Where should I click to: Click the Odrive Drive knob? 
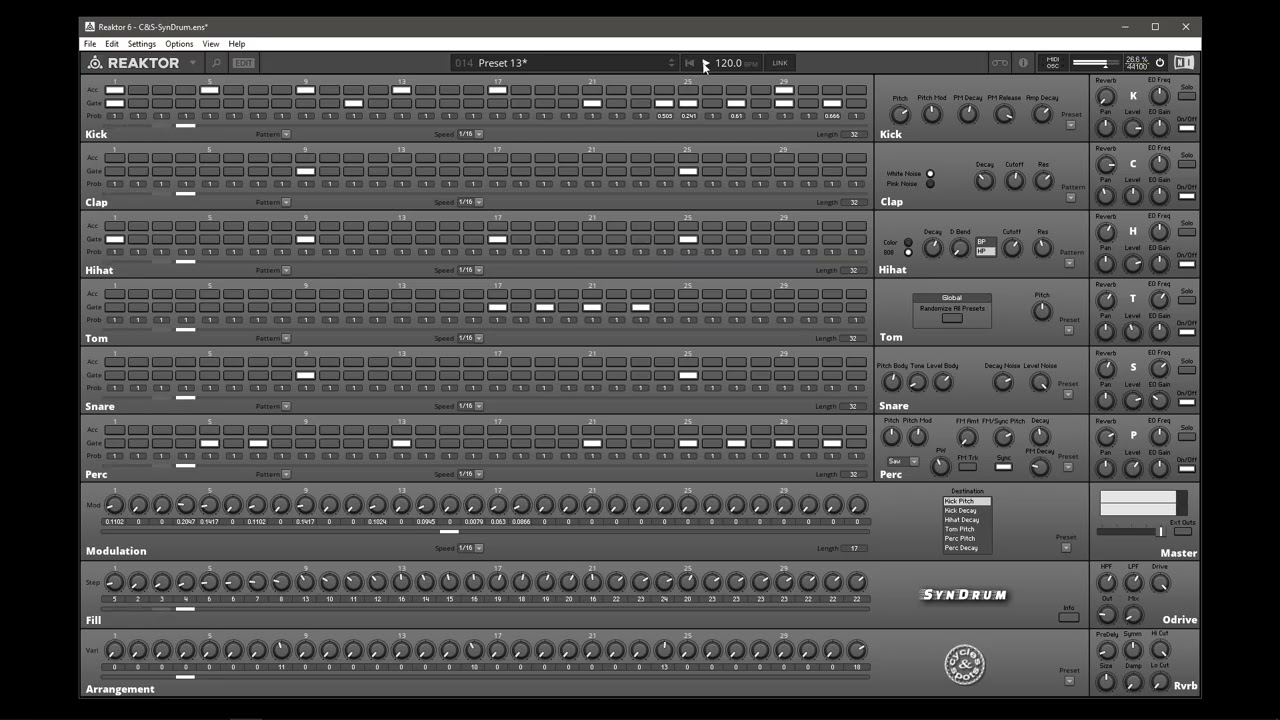(x=1159, y=582)
